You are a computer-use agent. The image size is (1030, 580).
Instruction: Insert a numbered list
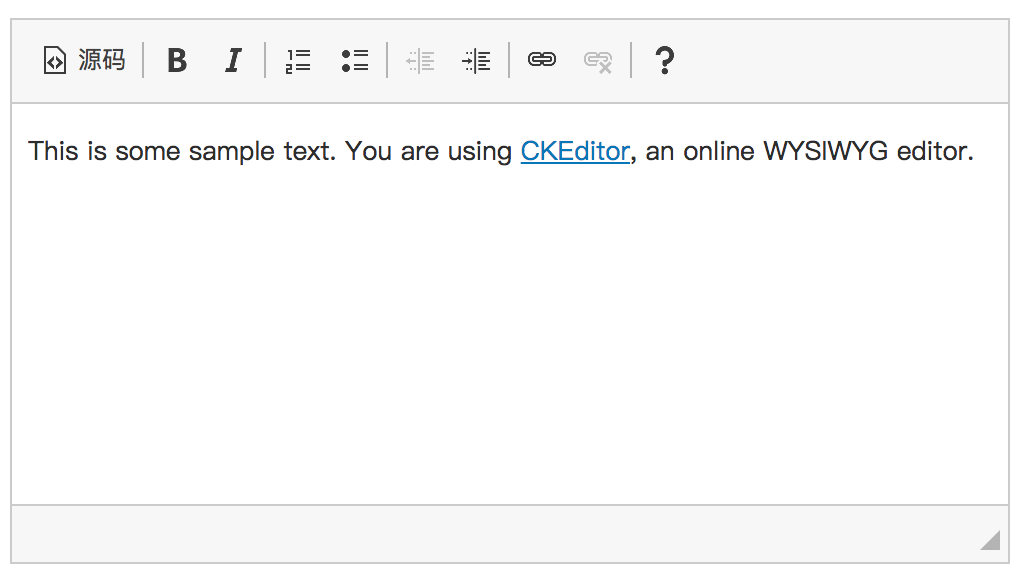tap(298, 61)
